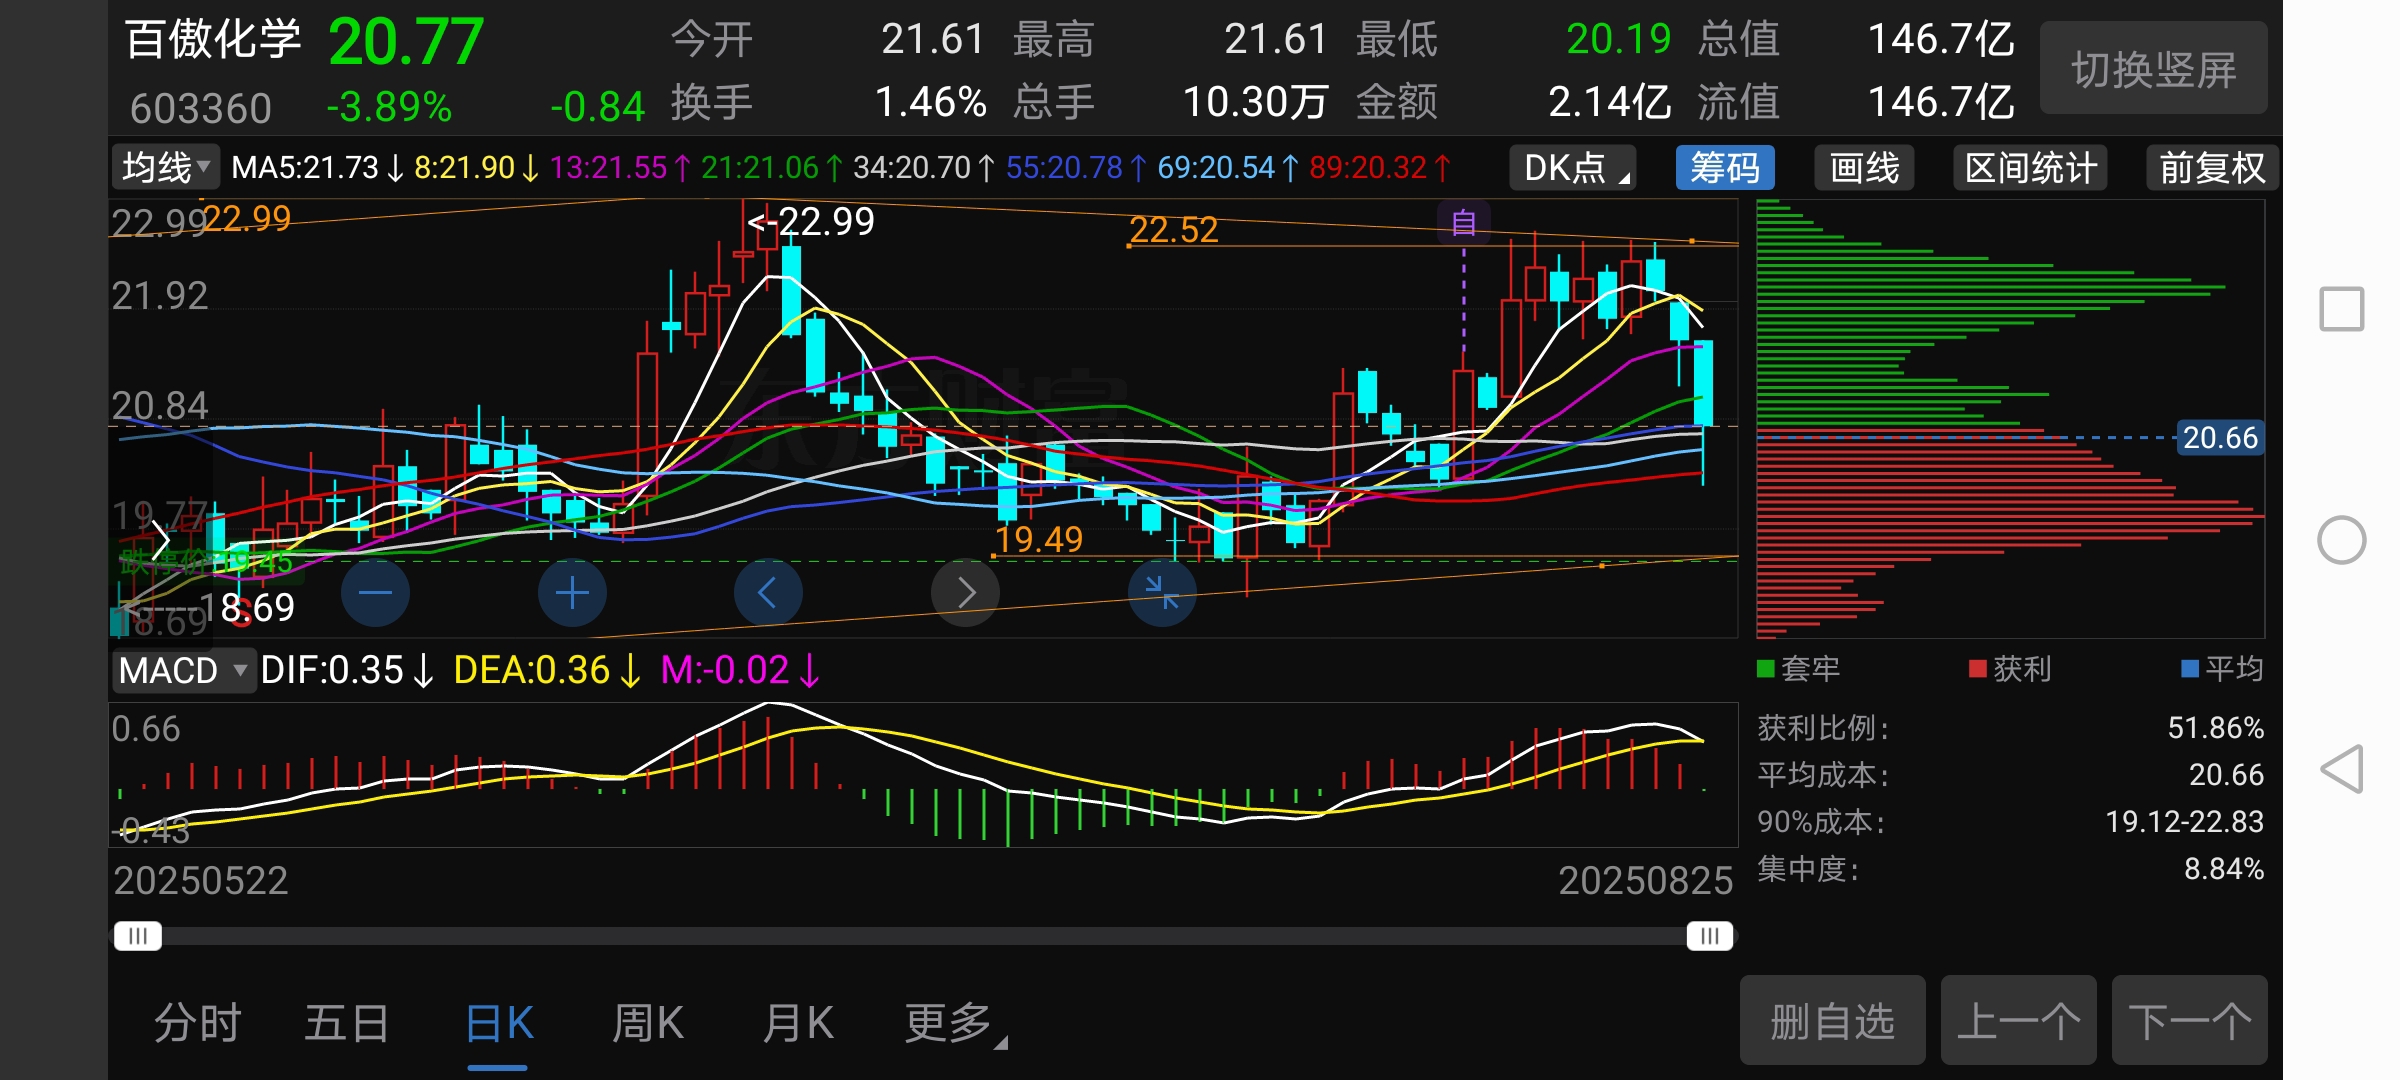Open 区间统计 range statistics
This screenshot has height=1080, width=2400.
point(2030,167)
